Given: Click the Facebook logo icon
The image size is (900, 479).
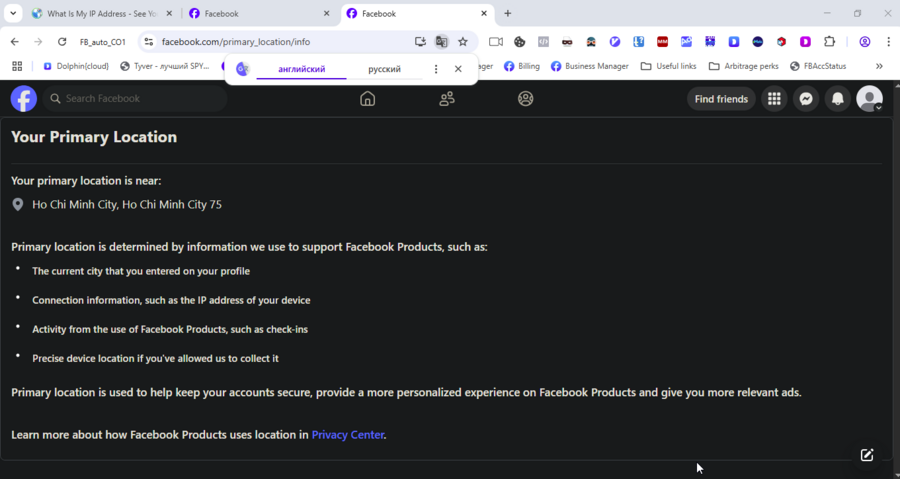Looking at the screenshot, I should [x=24, y=99].
